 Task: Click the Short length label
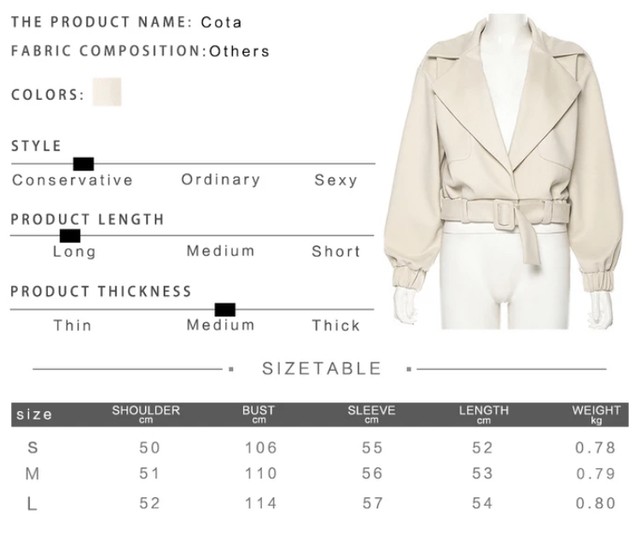(x=336, y=251)
